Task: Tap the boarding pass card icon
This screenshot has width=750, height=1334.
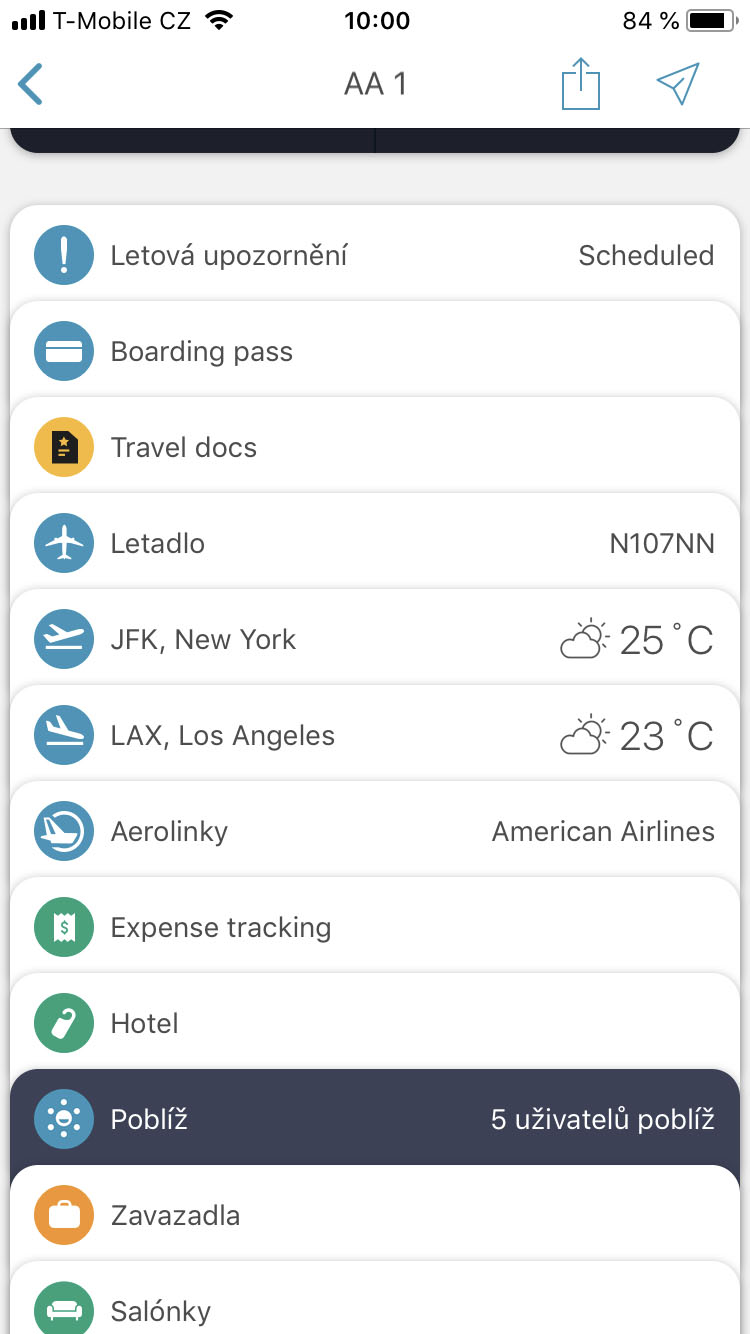Action: pos(64,352)
